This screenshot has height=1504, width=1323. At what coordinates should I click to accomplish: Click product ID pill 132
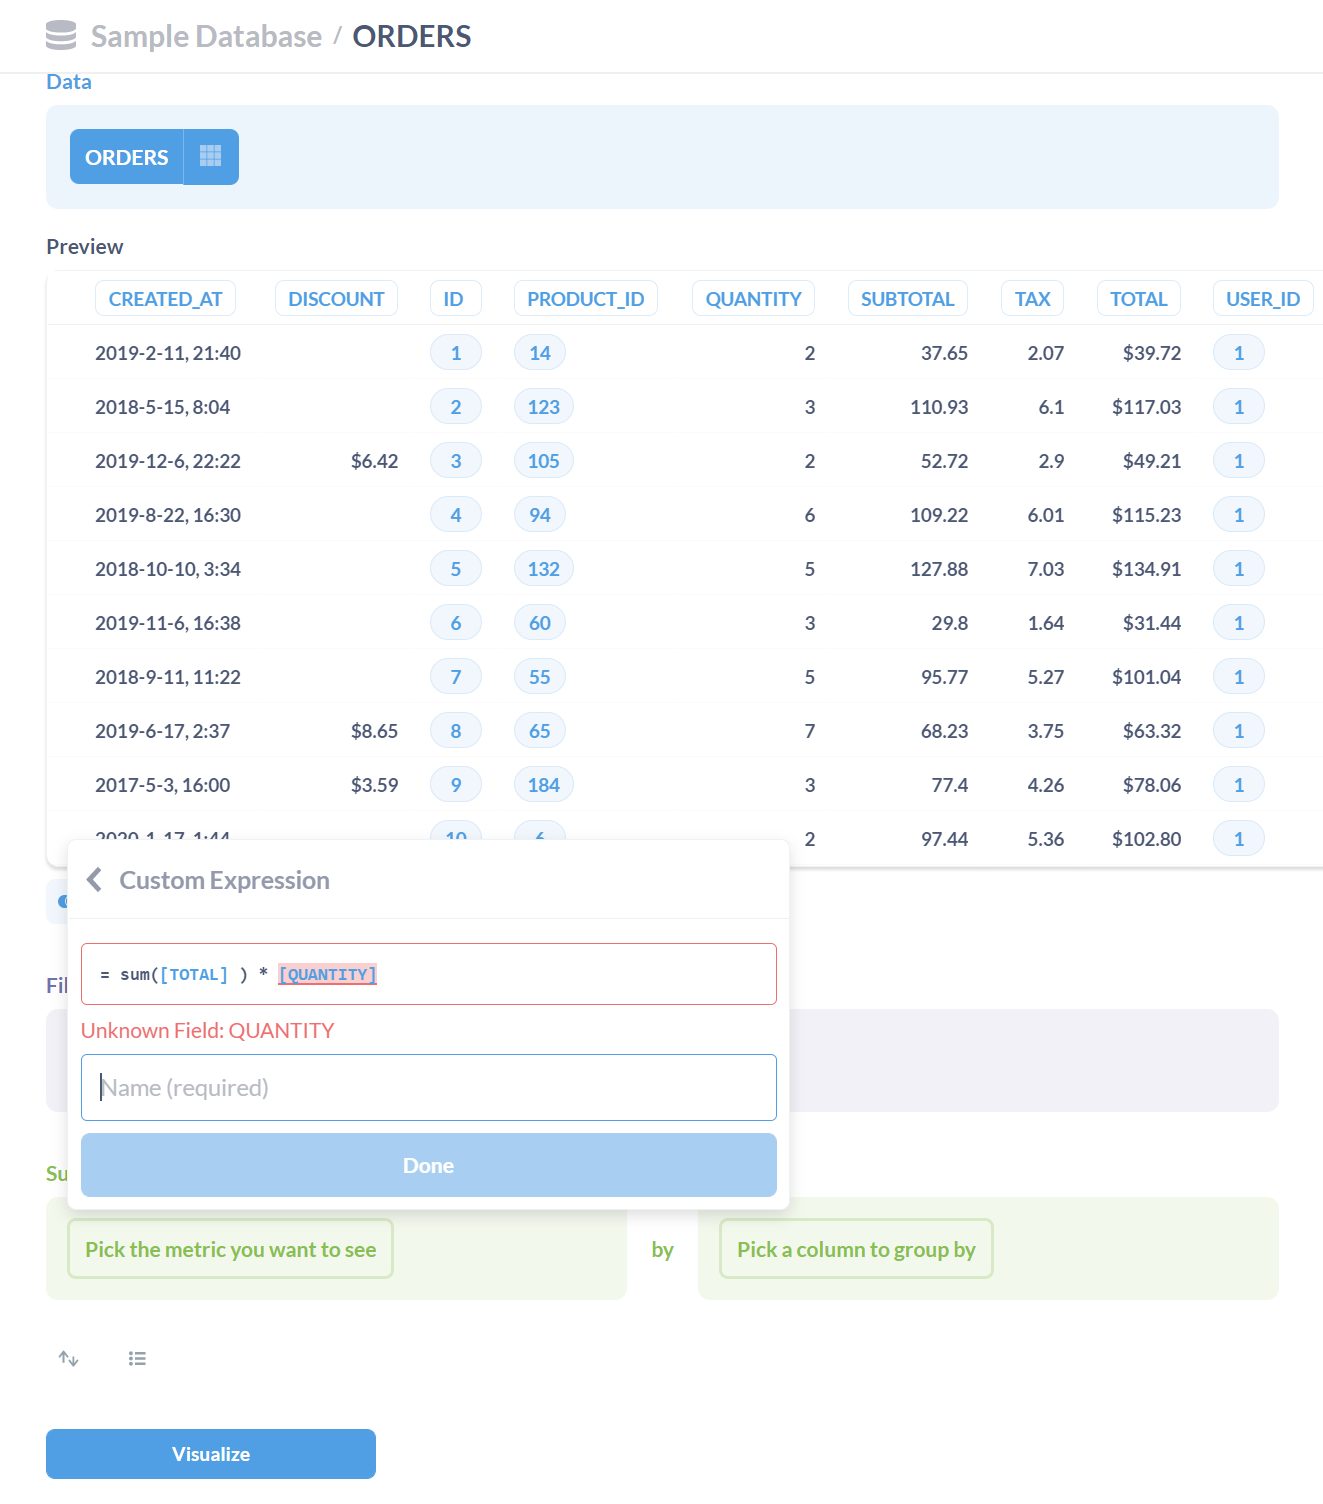coord(544,569)
